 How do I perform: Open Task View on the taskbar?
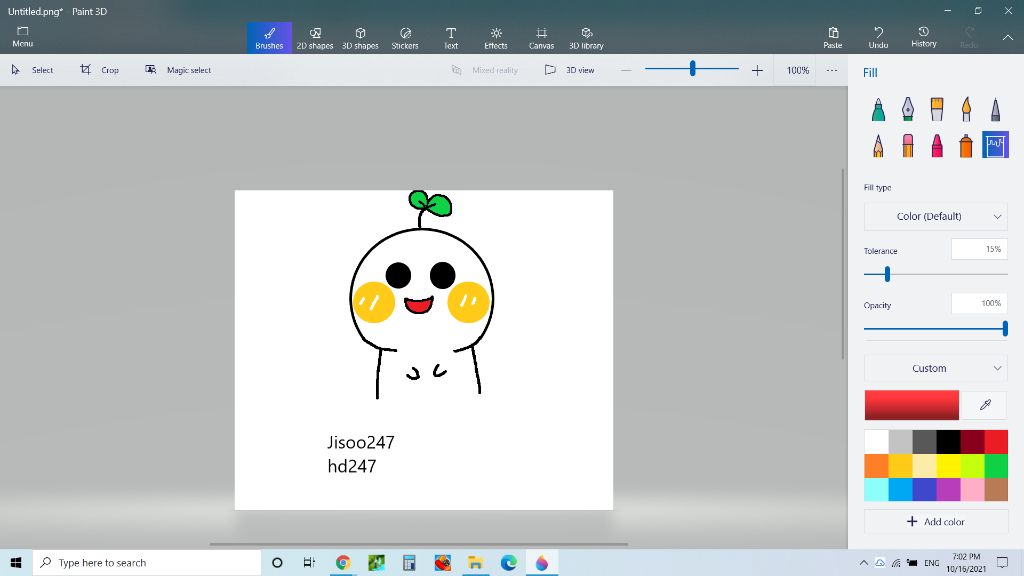click(x=310, y=562)
